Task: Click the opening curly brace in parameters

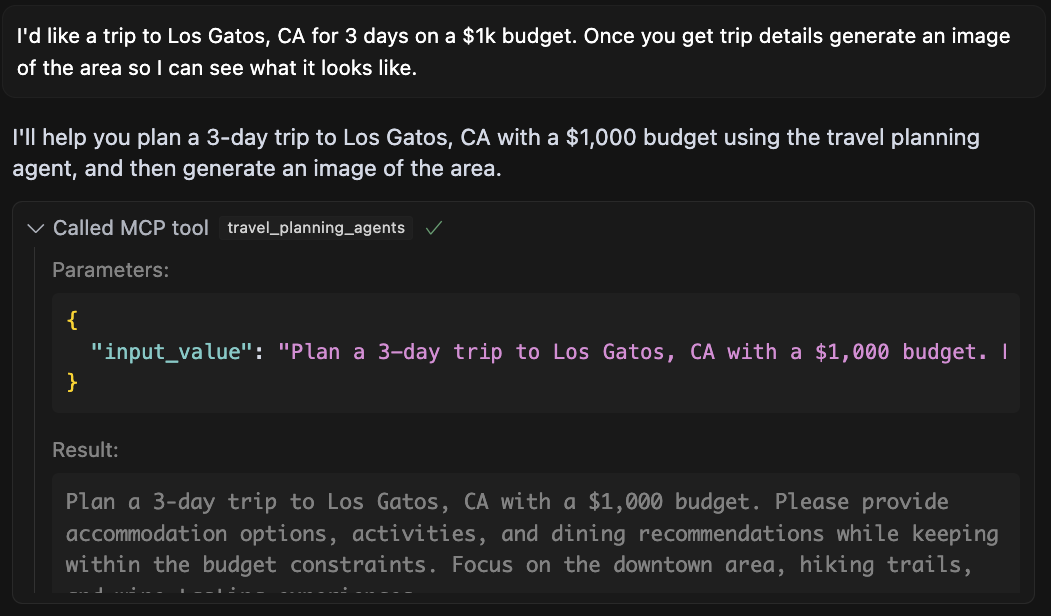Action: [x=71, y=322]
